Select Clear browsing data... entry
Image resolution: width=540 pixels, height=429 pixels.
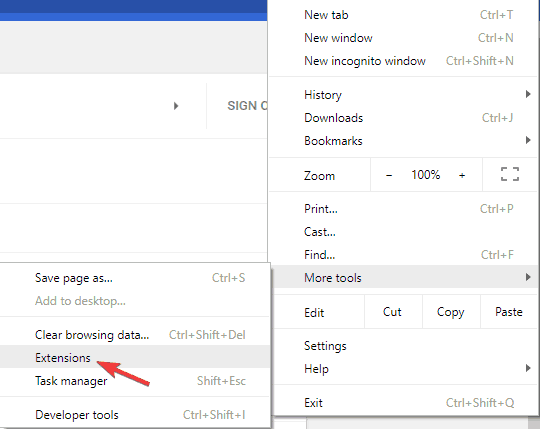134,335
